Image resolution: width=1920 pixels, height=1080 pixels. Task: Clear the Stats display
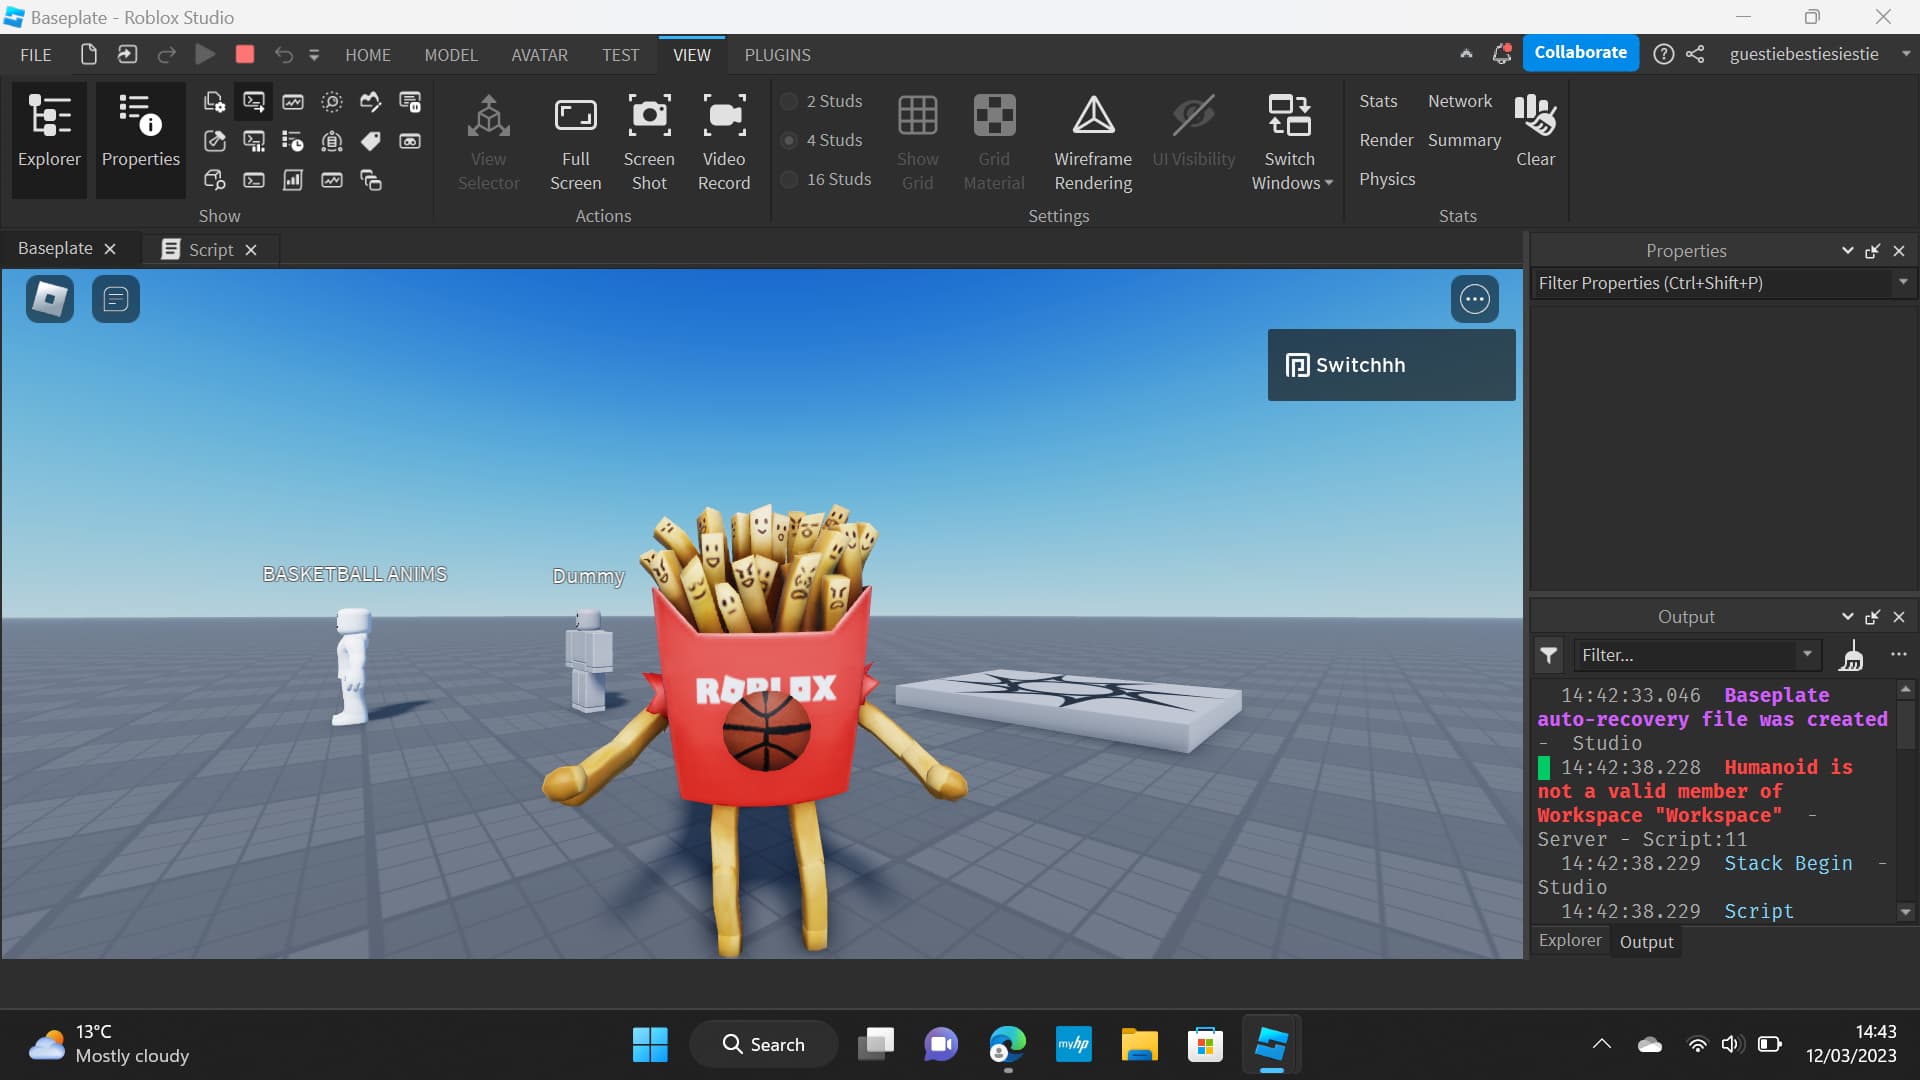(1536, 130)
